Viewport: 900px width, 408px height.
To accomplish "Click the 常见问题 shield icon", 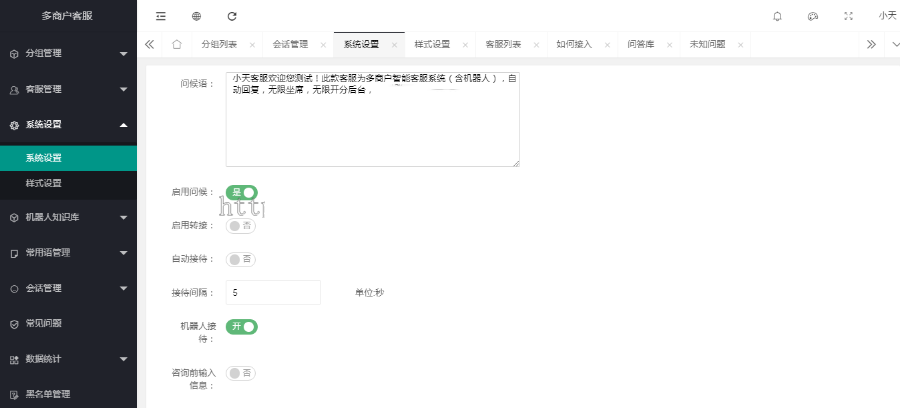I will [14, 324].
